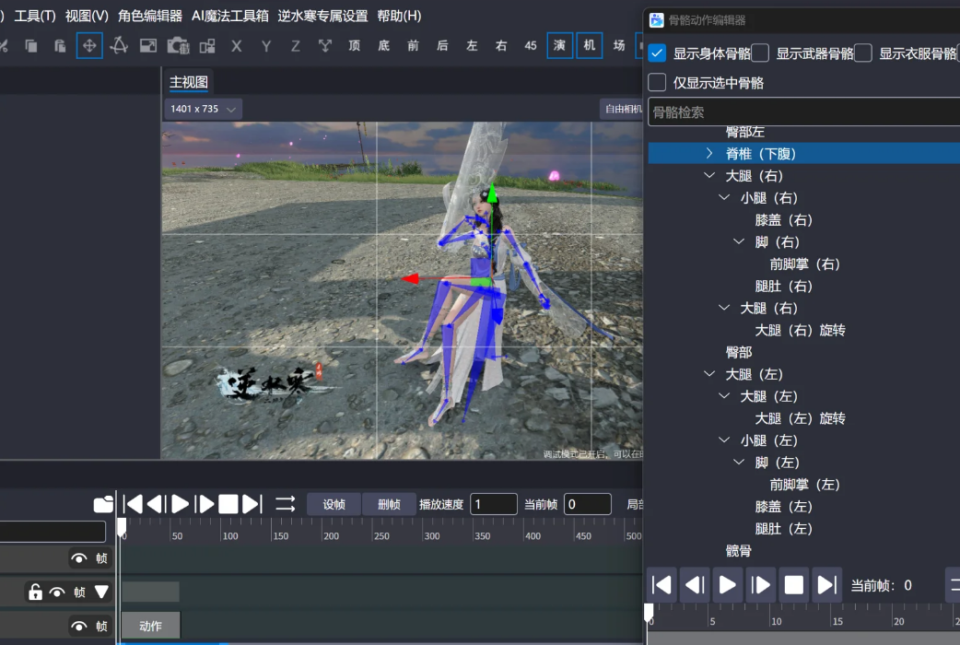960x645 pixels.
Task: Jump to last frame in skeleton editor
Action: [827, 585]
